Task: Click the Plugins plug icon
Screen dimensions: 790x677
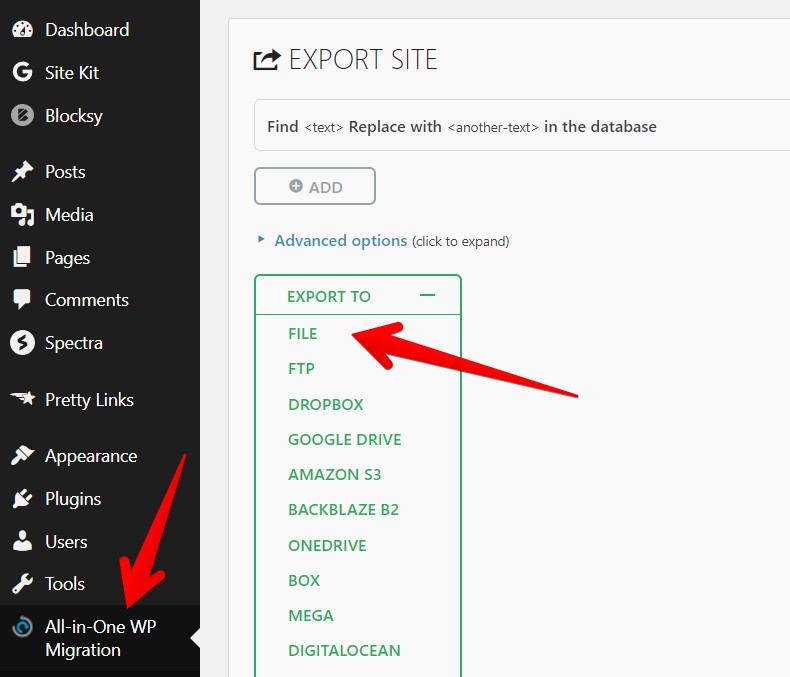Action: pos(22,499)
